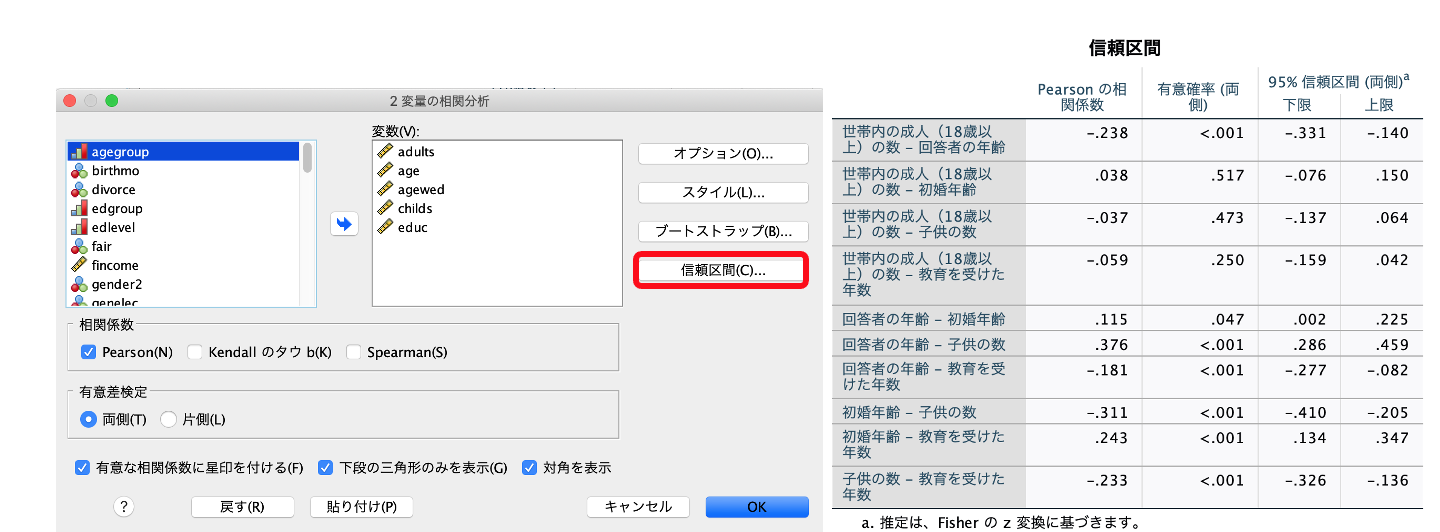Select the 片側(L) radio button
The image size is (1440, 532).
tap(168, 419)
